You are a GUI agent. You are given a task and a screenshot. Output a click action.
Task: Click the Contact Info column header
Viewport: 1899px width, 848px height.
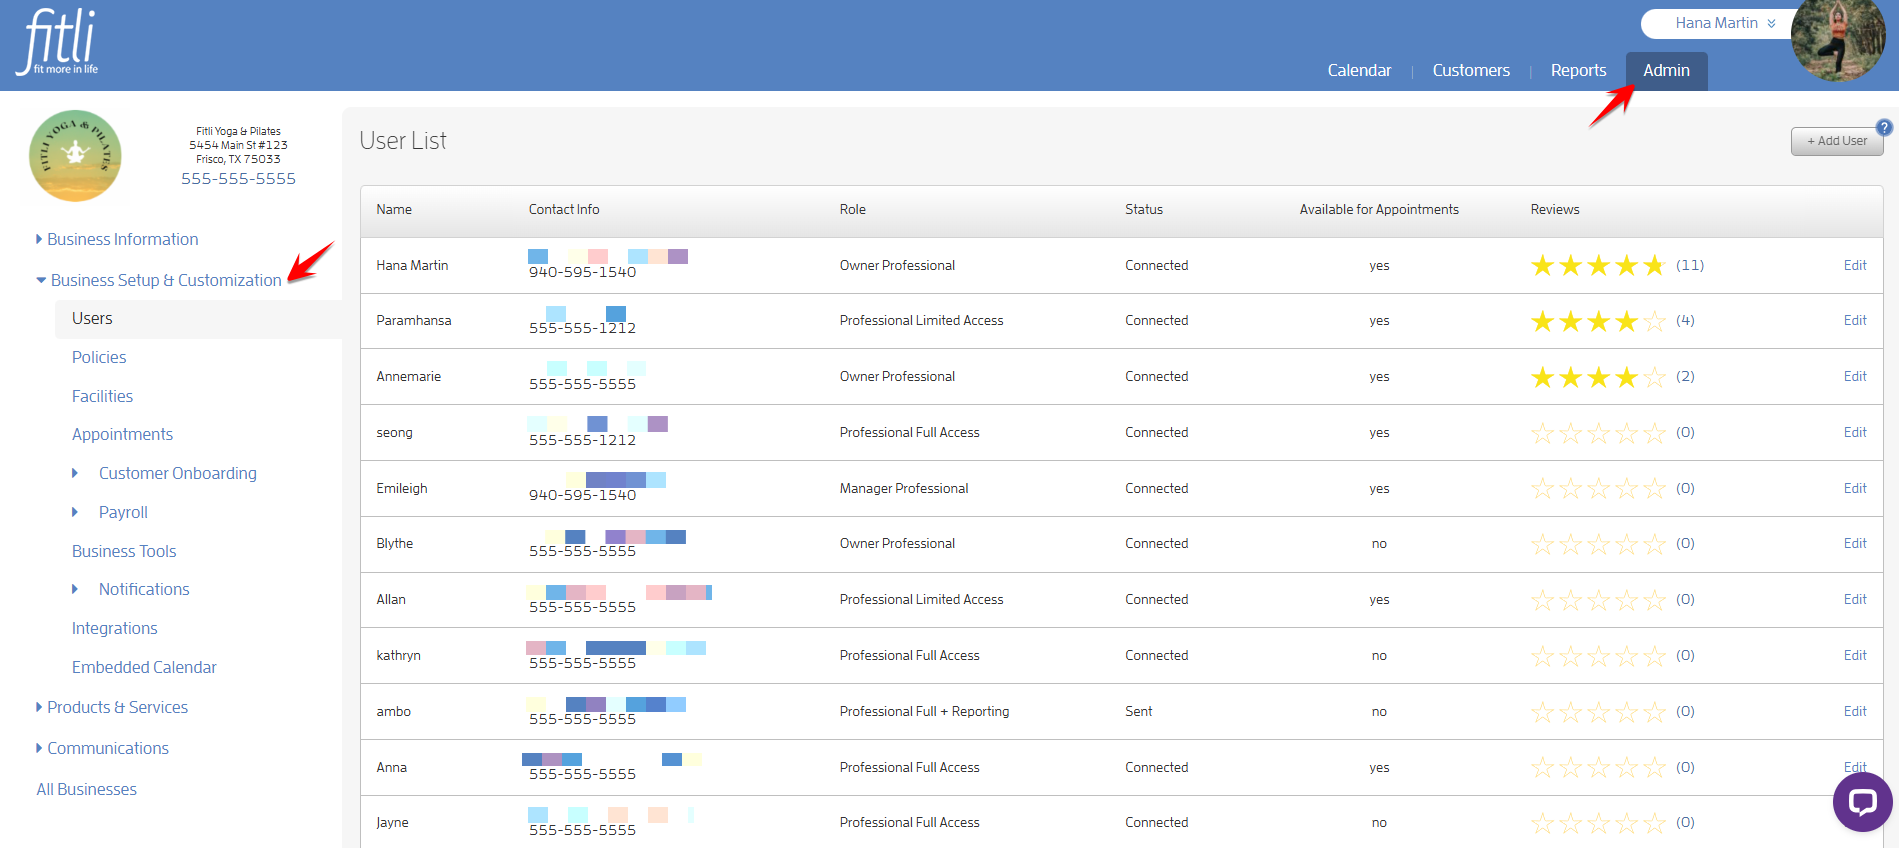pos(564,209)
